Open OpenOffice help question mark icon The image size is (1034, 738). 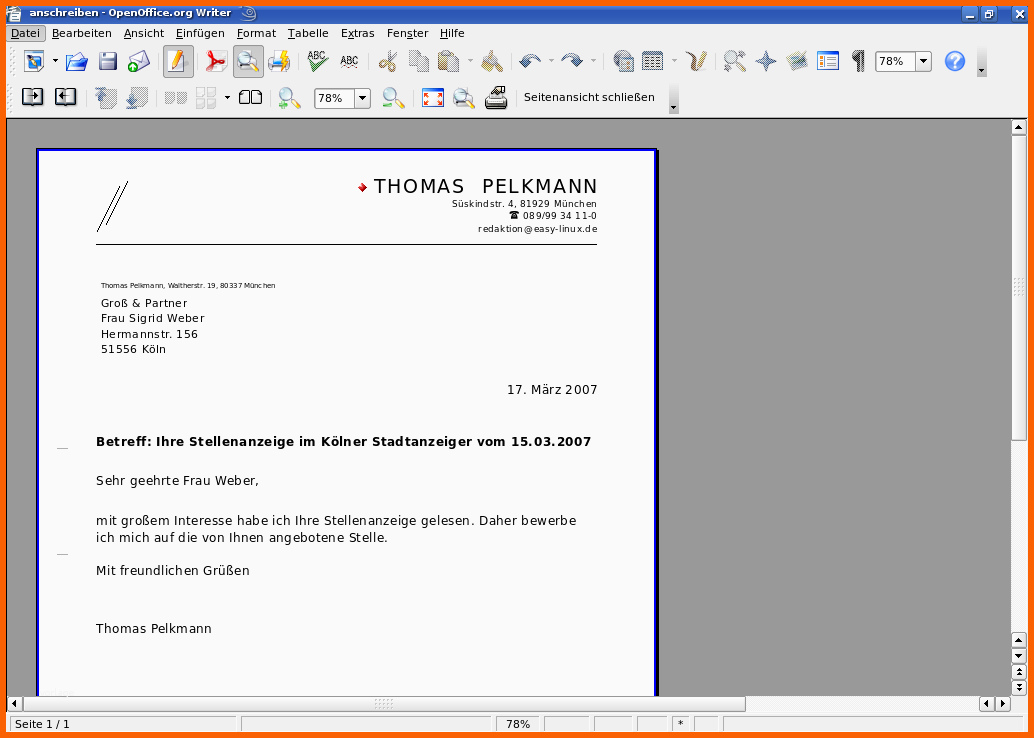pyautogui.click(x=955, y=62)
